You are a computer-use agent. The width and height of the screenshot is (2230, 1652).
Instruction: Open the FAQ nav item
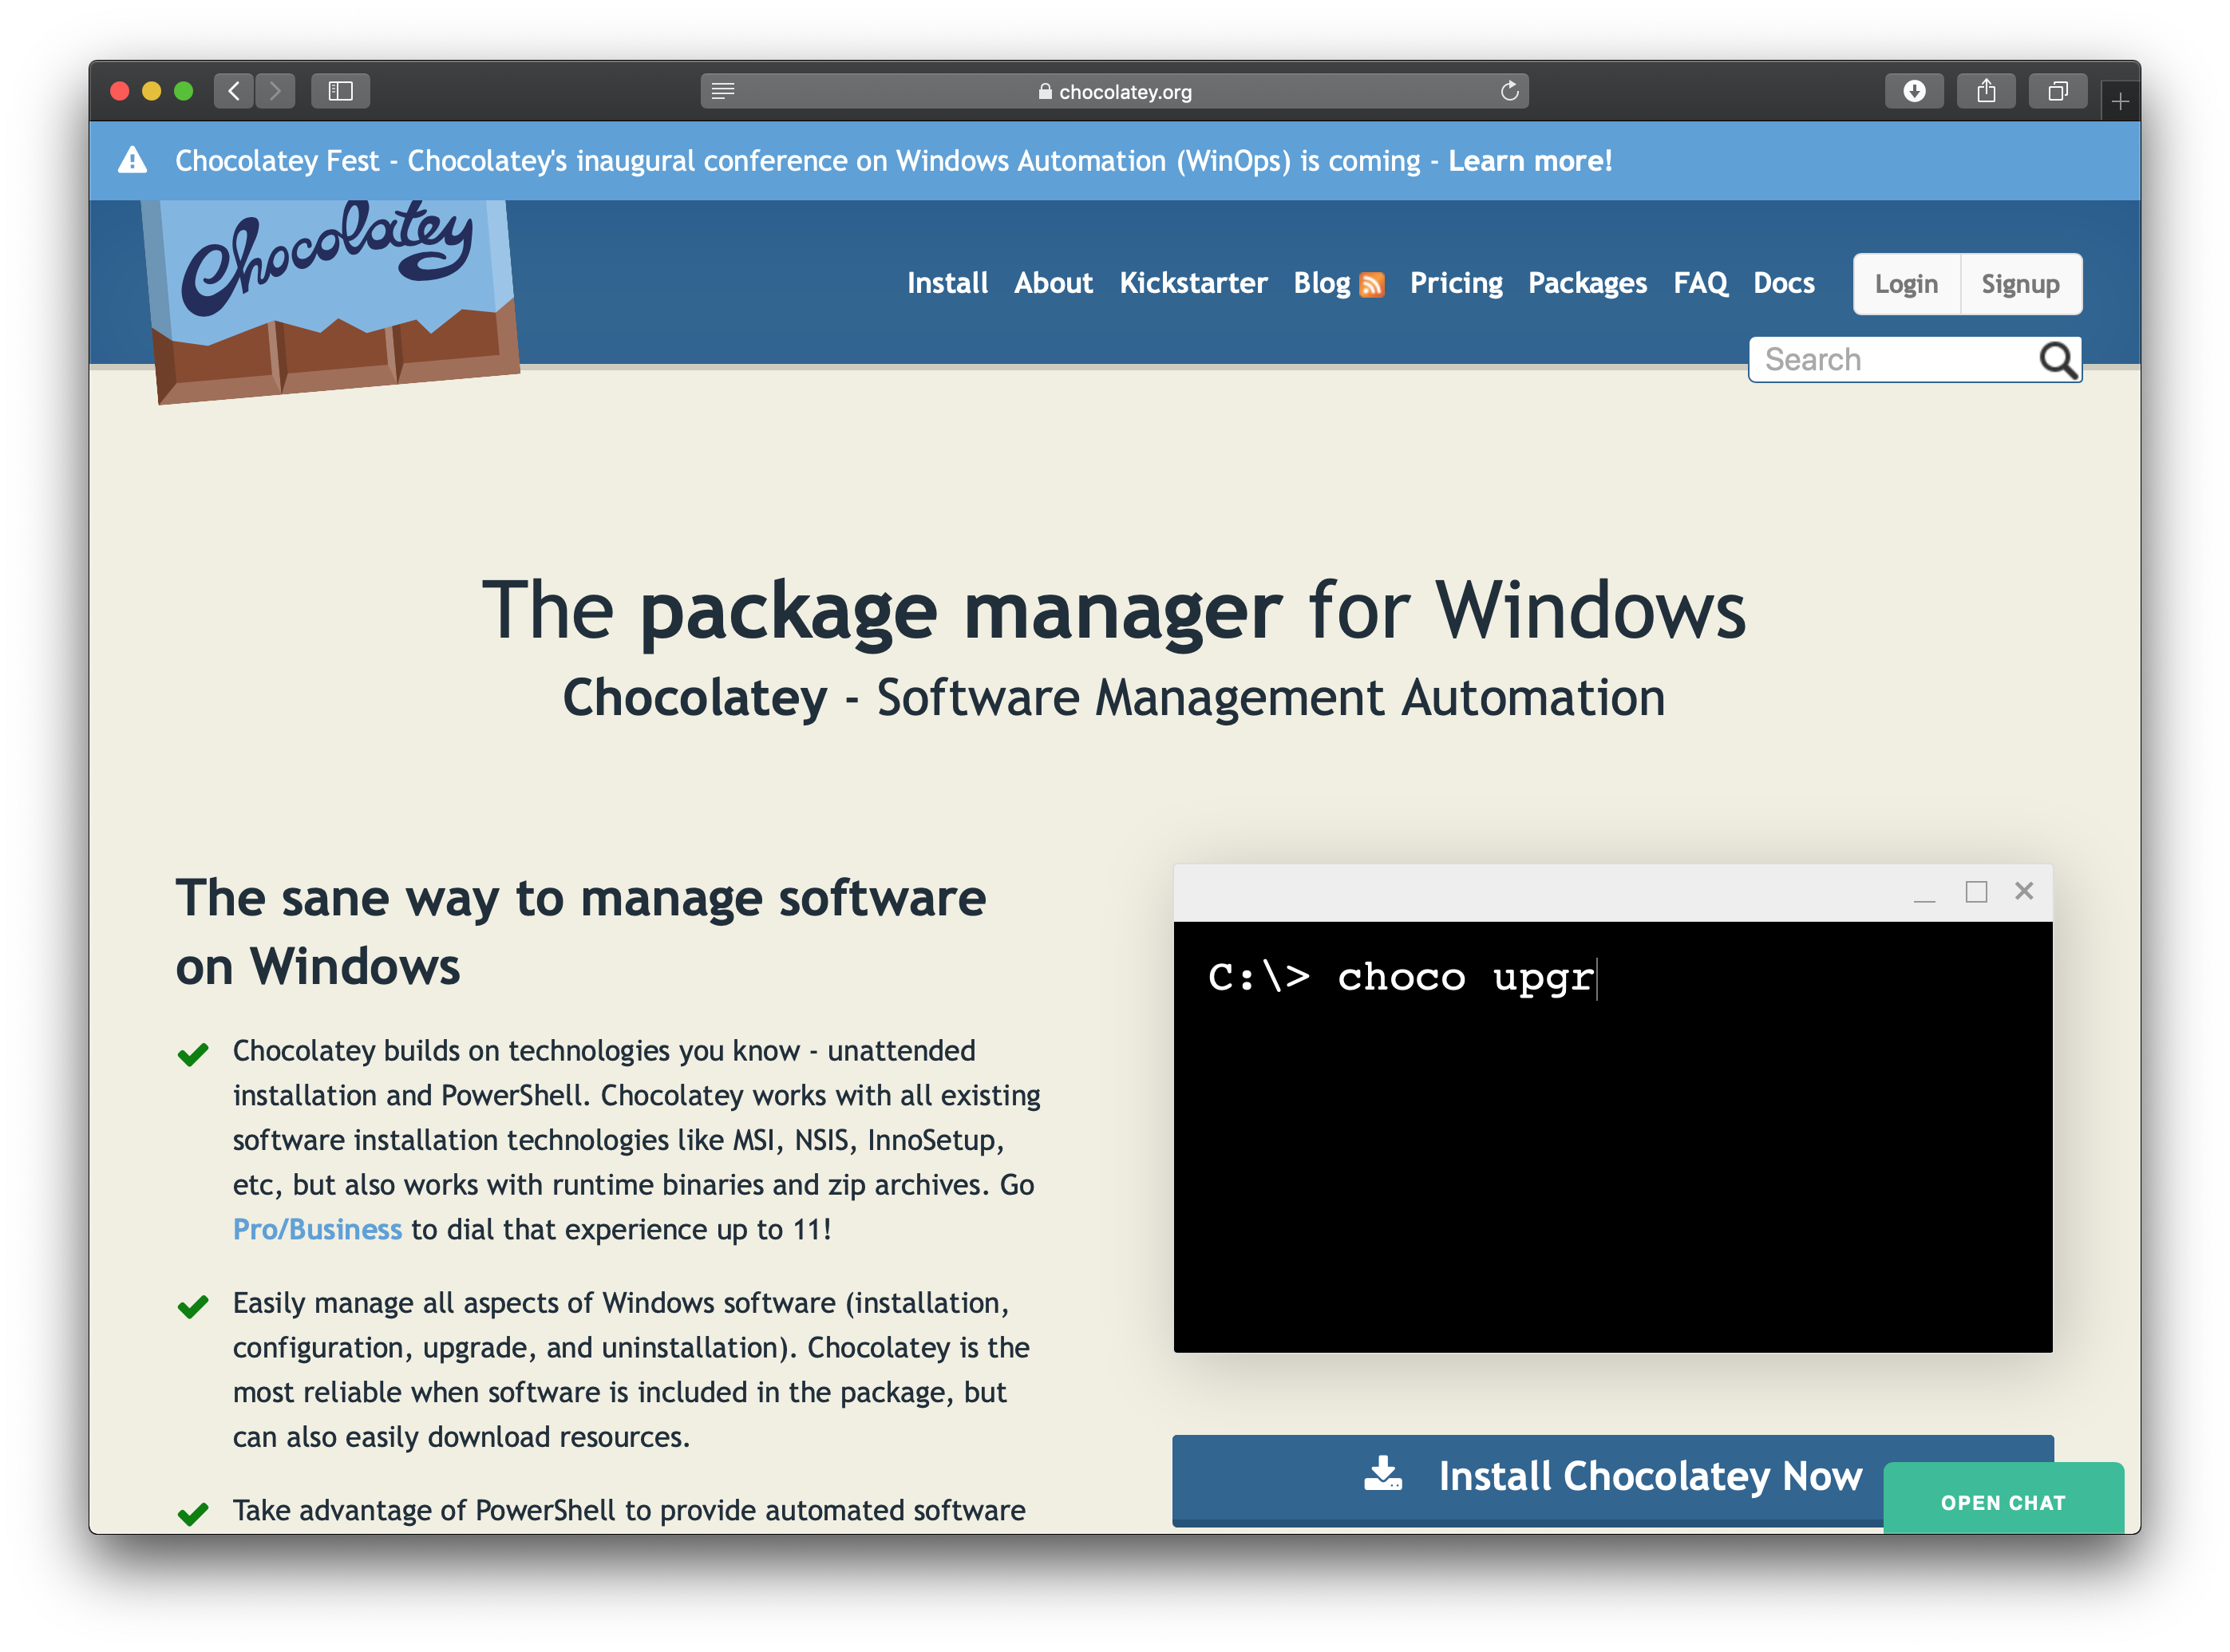tap(1700, 283)
